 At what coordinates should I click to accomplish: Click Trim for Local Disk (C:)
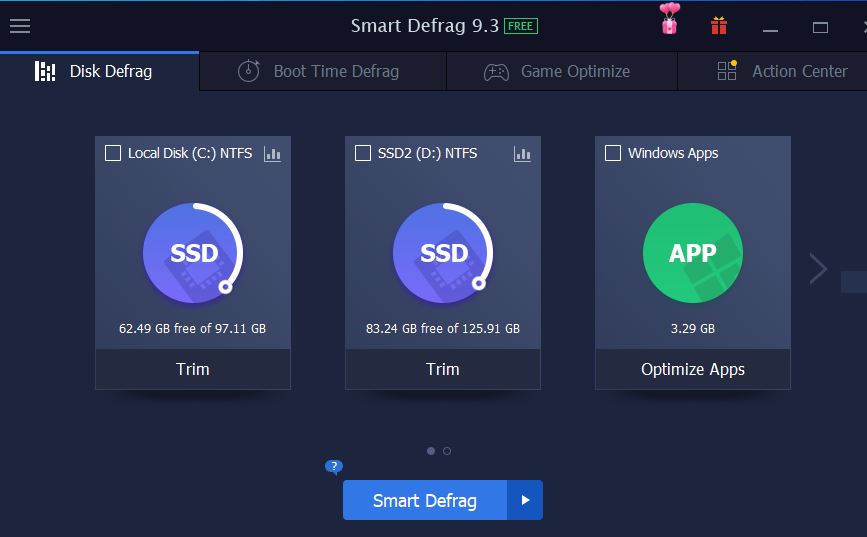tap(193, 369)
